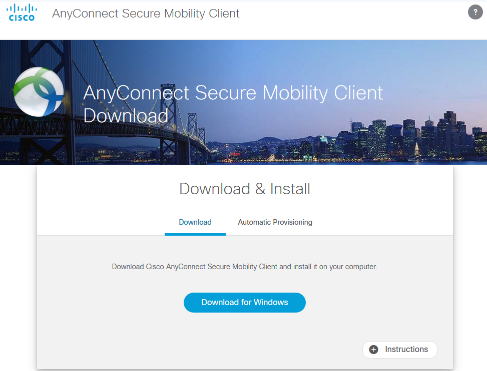The width and height of the screenshot is (487, 371).
Task: Open help via the question mark icon
Action: pyautogui.click(x=475, y=13)
